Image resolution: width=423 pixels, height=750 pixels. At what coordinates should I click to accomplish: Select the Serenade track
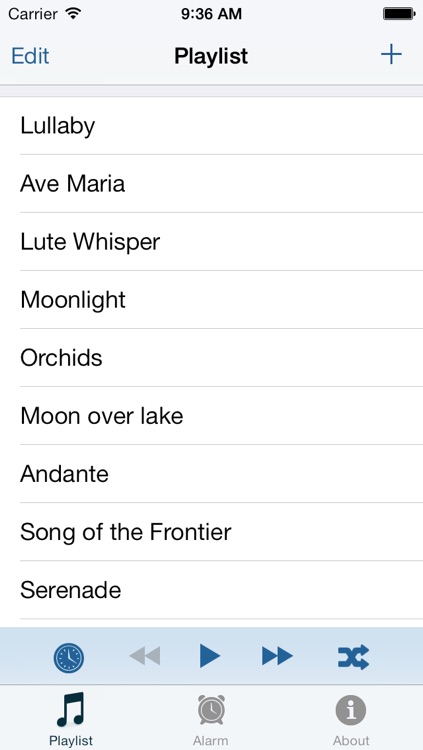tap(212, 590)
